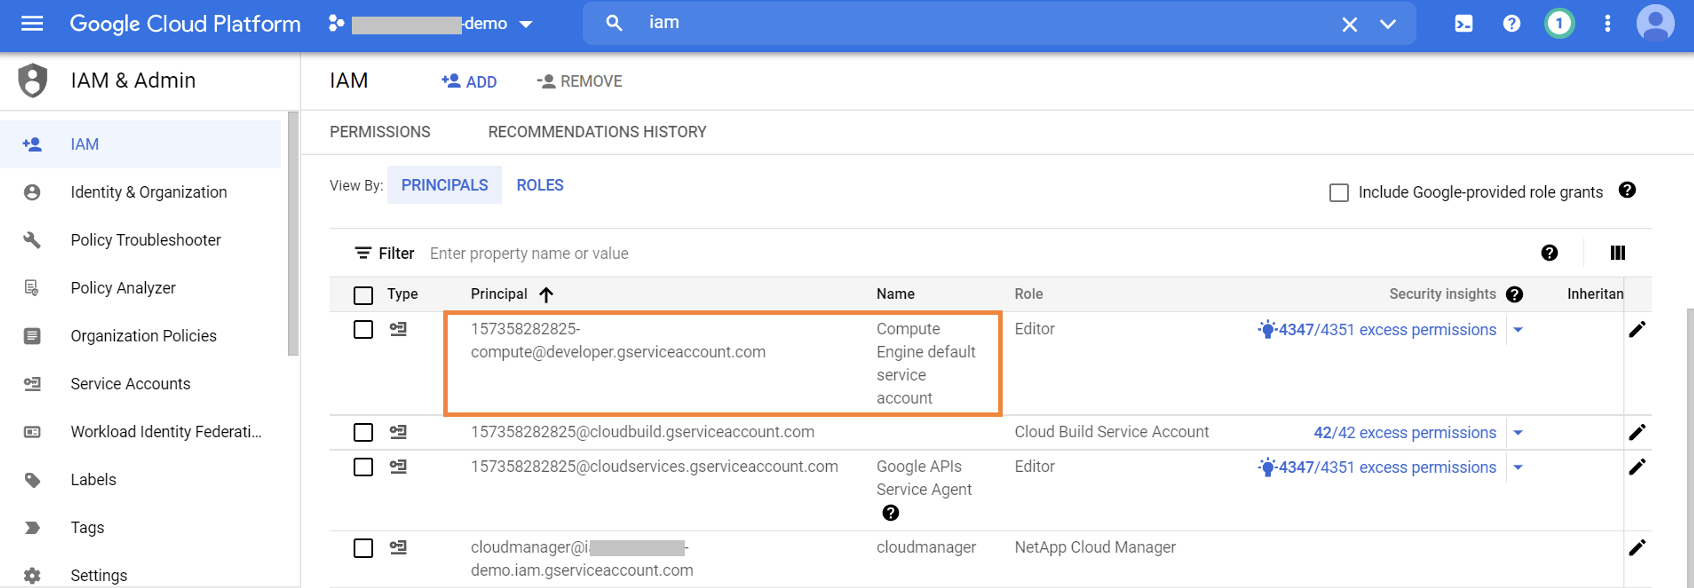This screenshot has width=1694, height=588.
Task: Click the column display options icon
Action: pyautogui.click(x=1617, y=253)
